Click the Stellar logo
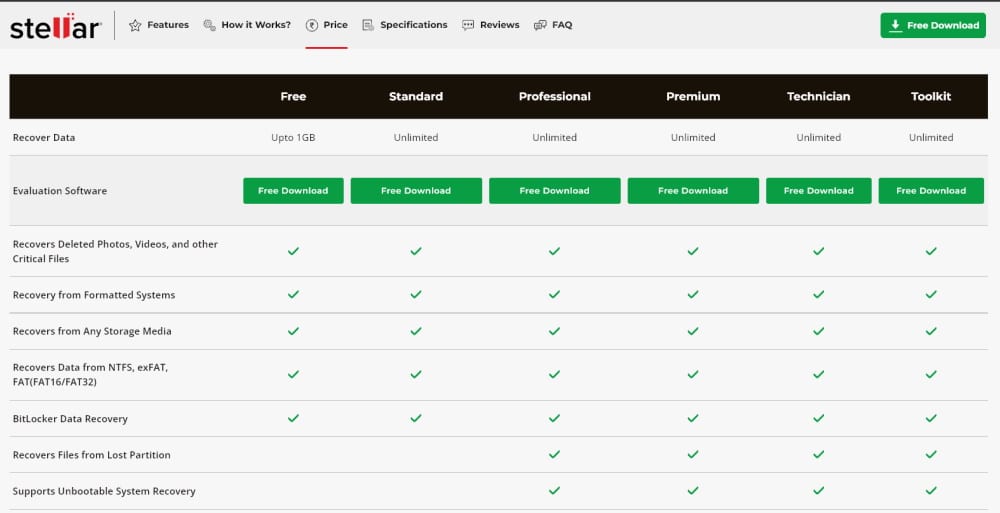 coord(55,27)
